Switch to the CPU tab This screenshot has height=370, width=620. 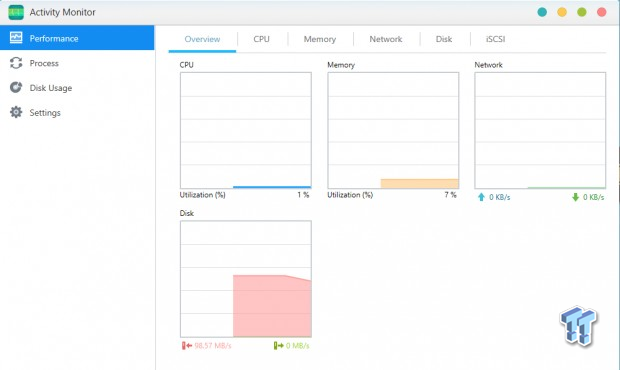261,39
